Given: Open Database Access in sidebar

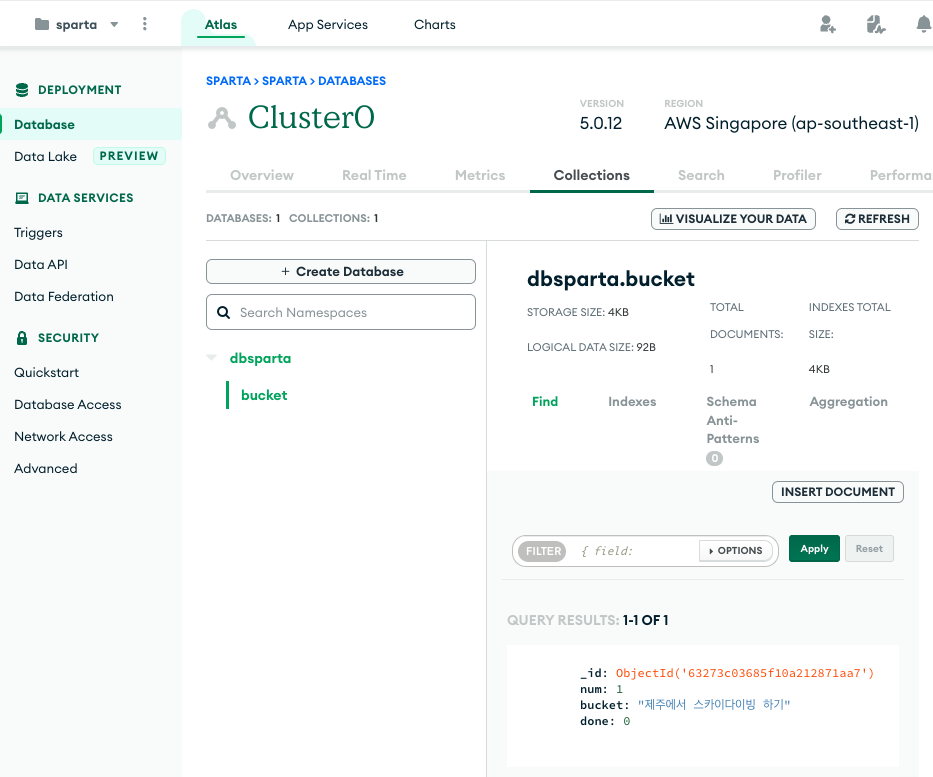Looking at the screenshot, I should click(68, 405).
